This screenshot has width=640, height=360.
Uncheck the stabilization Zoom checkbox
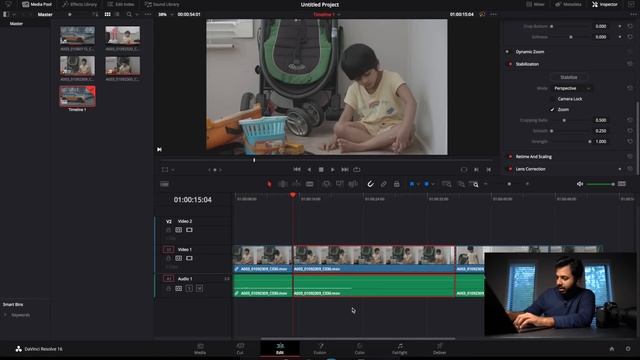(553, 109)
